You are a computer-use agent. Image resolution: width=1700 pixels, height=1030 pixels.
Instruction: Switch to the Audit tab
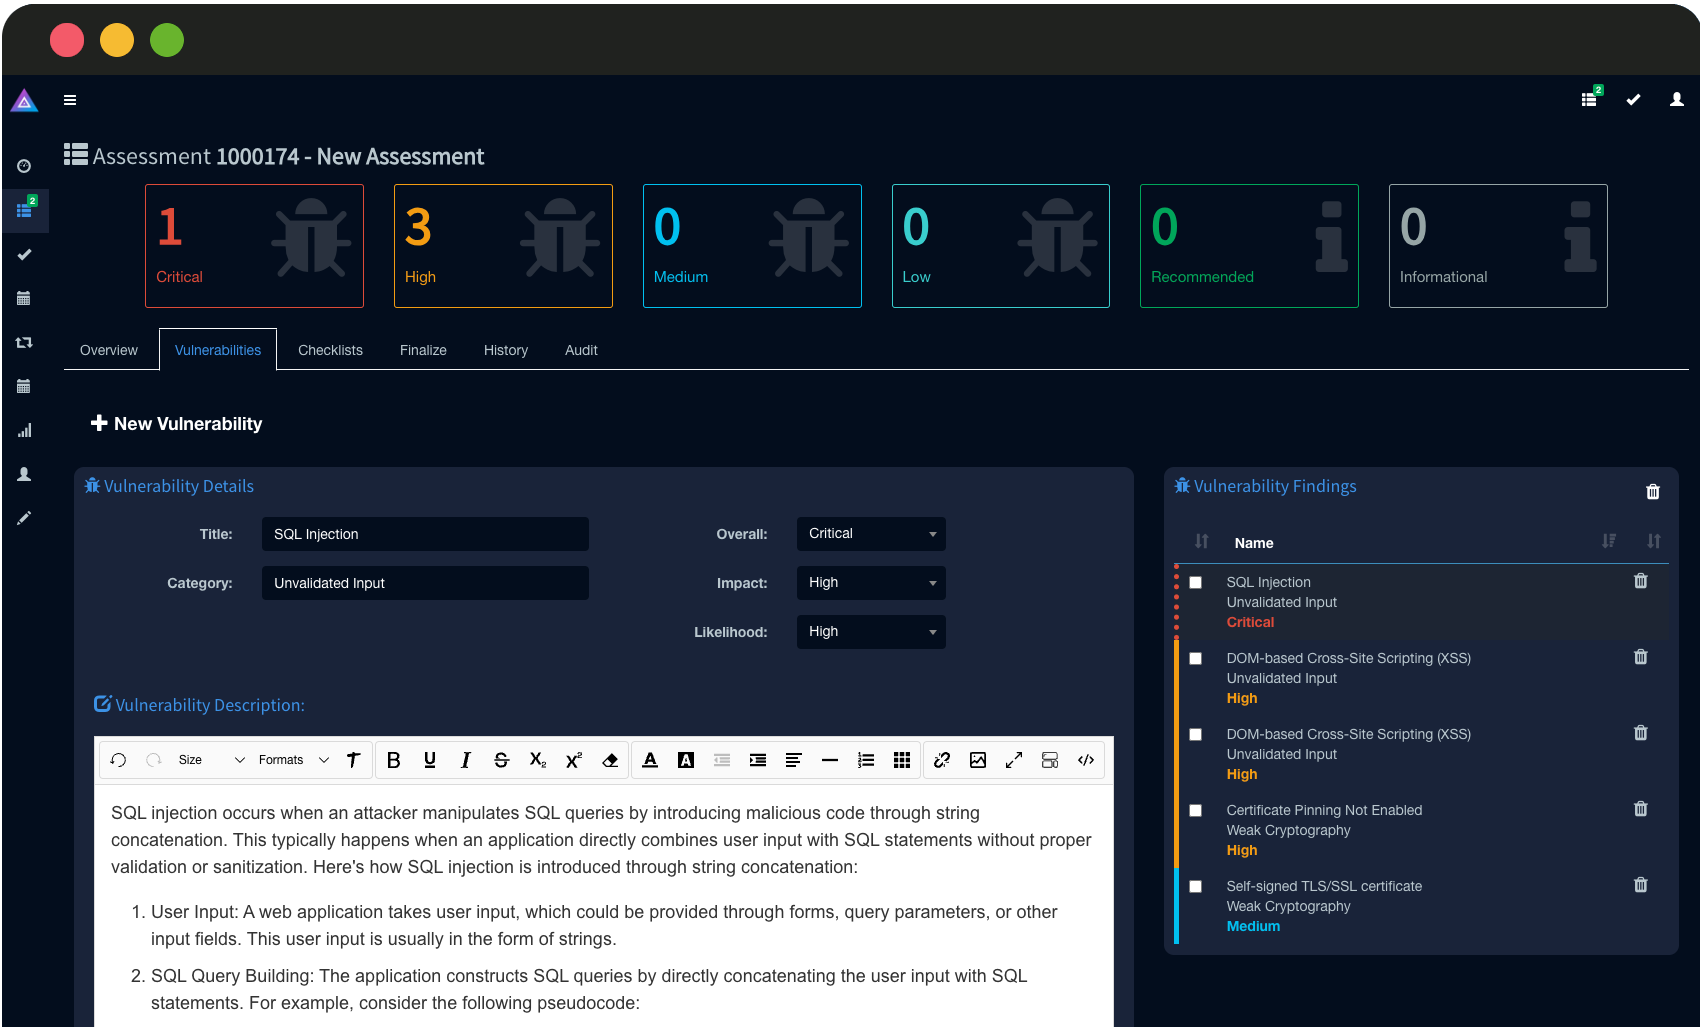[x=581, y=350]
